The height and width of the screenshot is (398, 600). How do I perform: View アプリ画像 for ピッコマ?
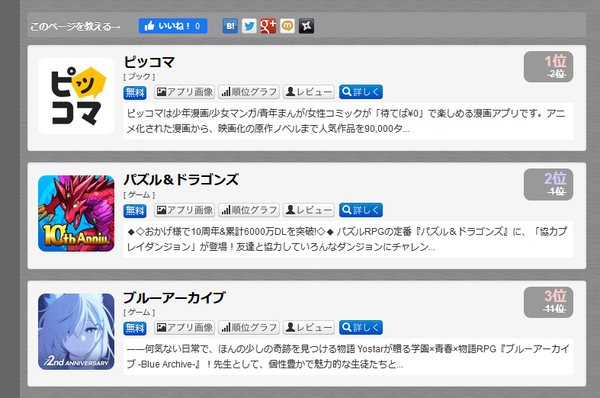184,92
